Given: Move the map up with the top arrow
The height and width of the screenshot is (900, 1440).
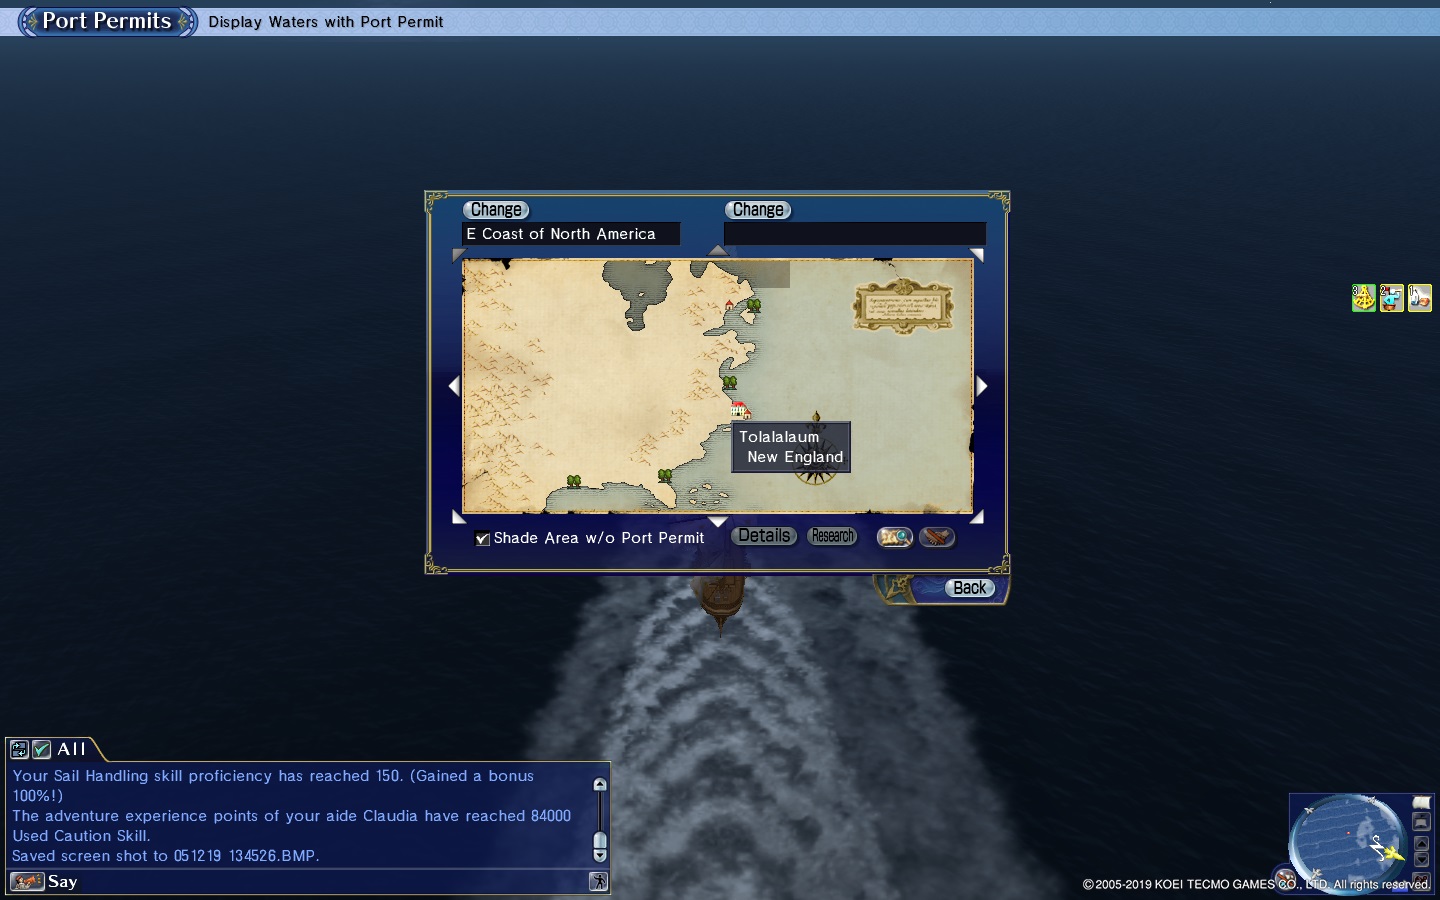Looking at the screenshot, I should [x=718, y=250].
